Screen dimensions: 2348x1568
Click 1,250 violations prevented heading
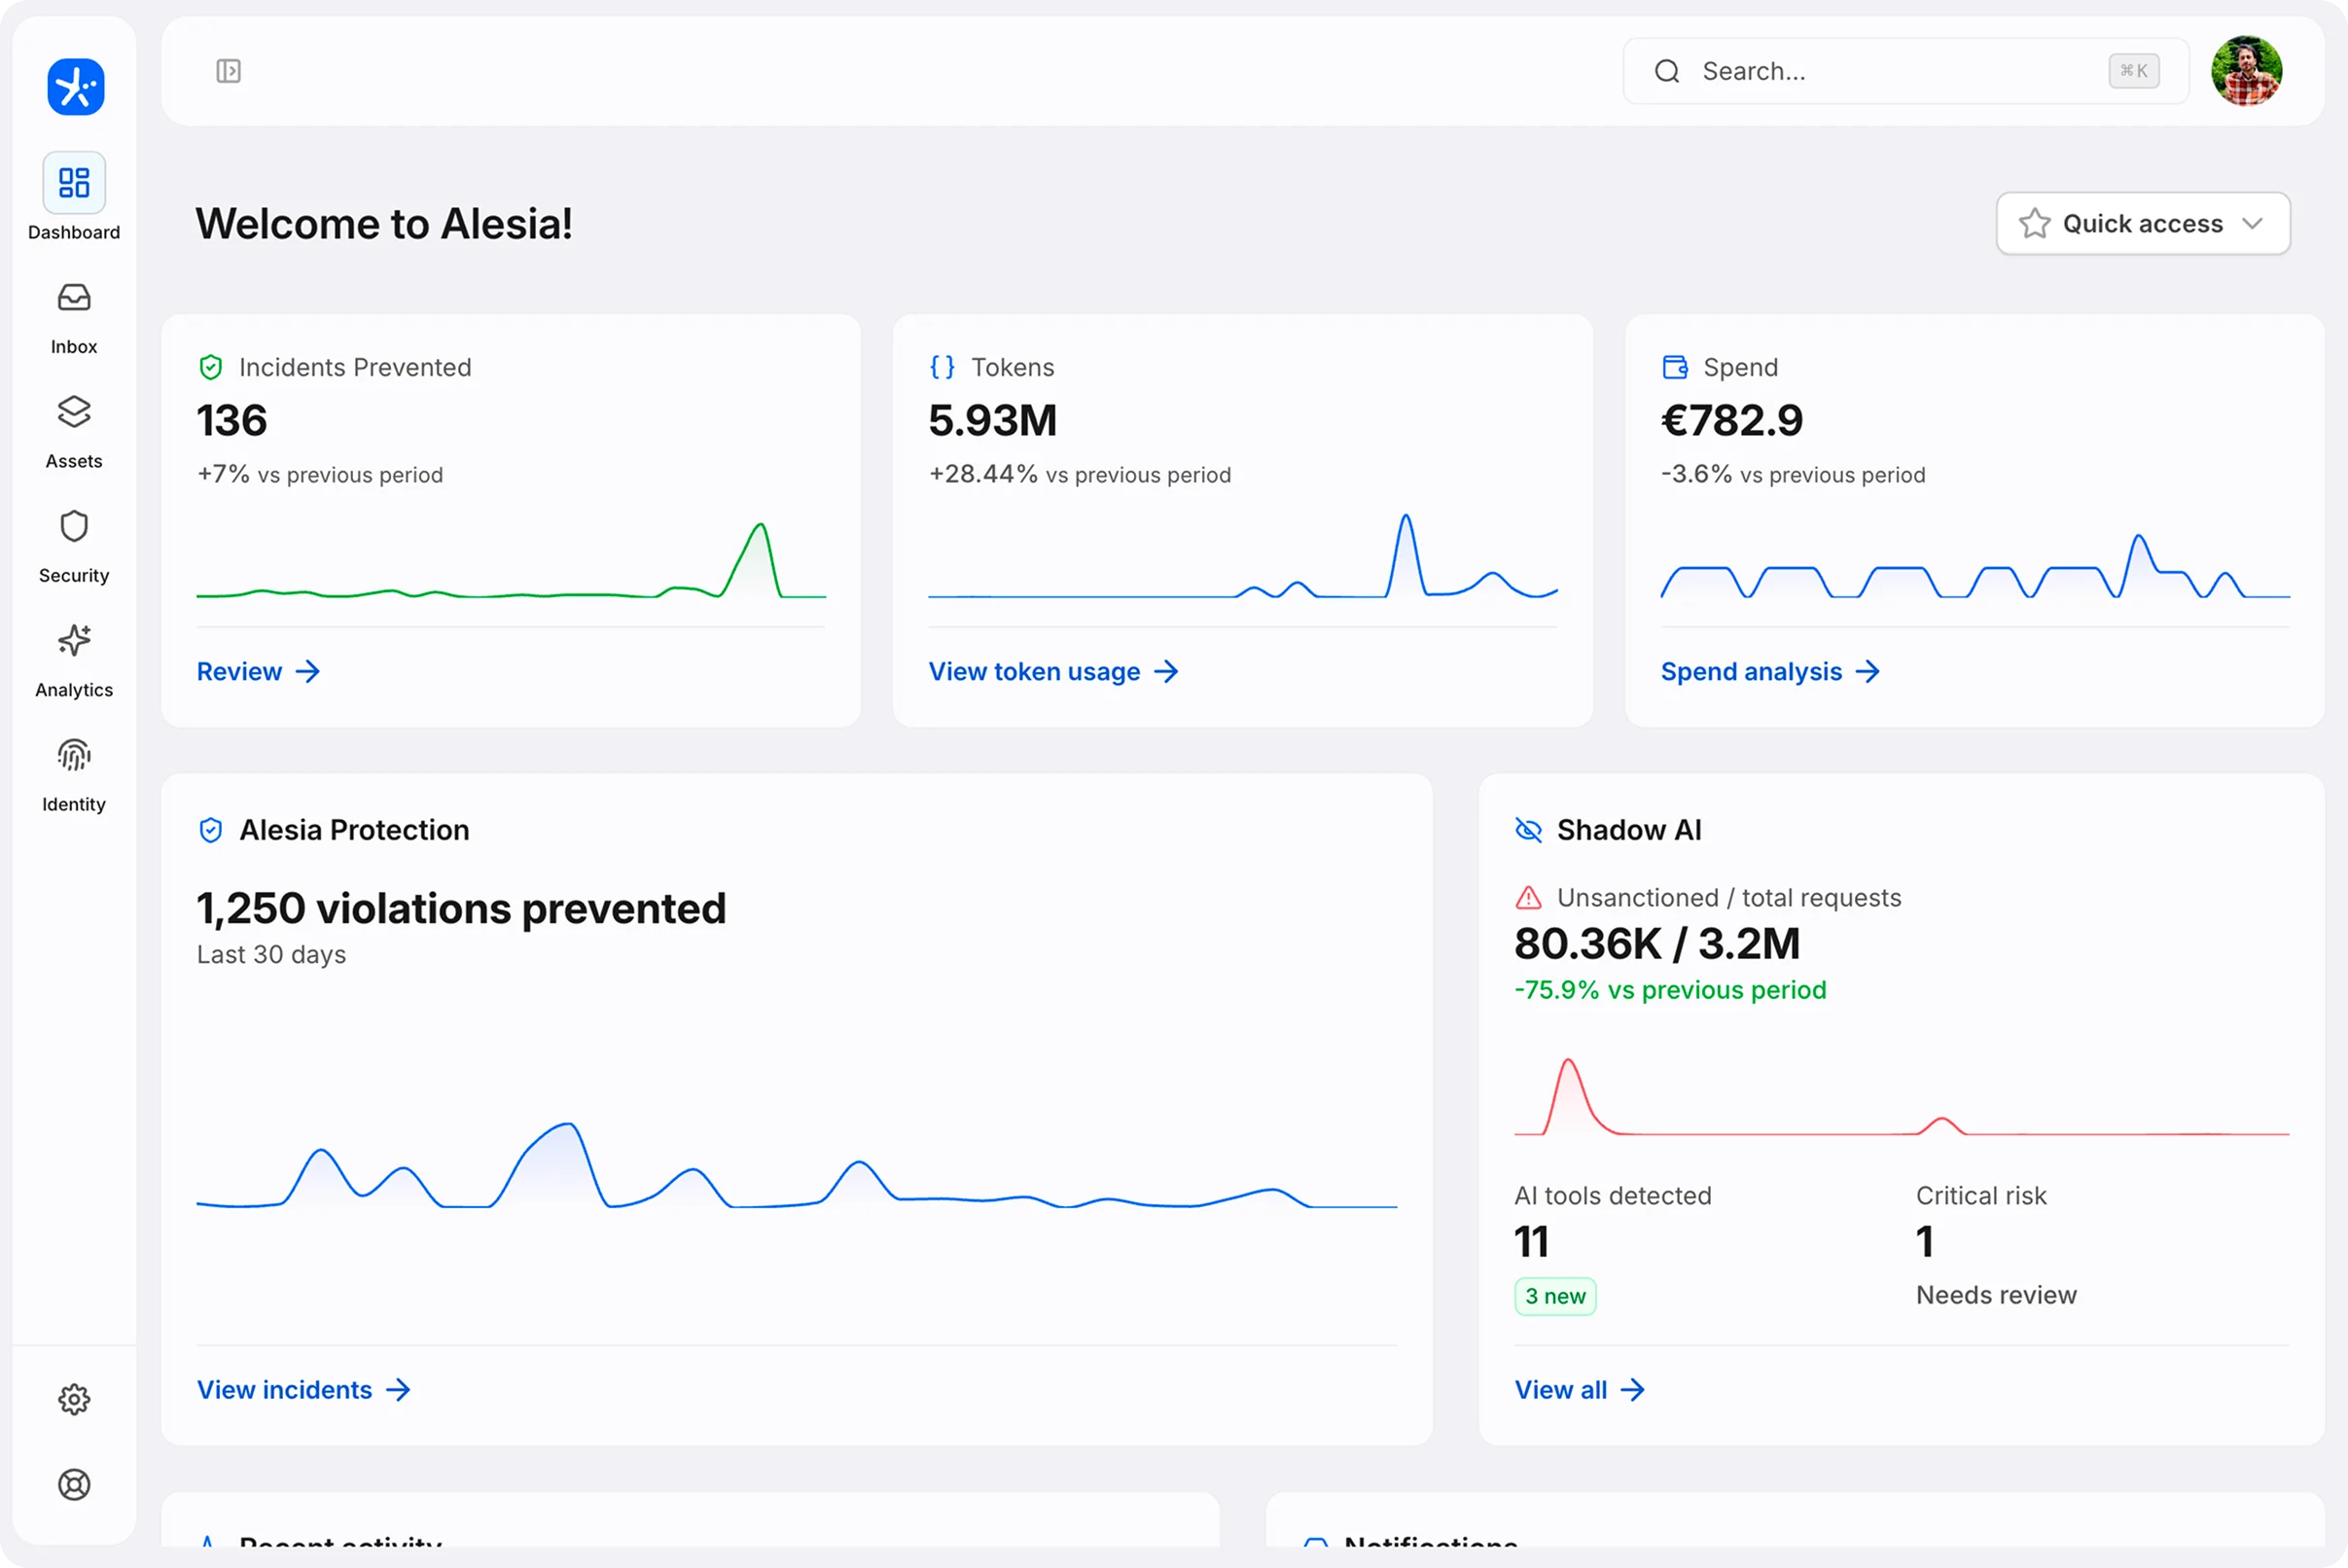[x=462, y=909]
